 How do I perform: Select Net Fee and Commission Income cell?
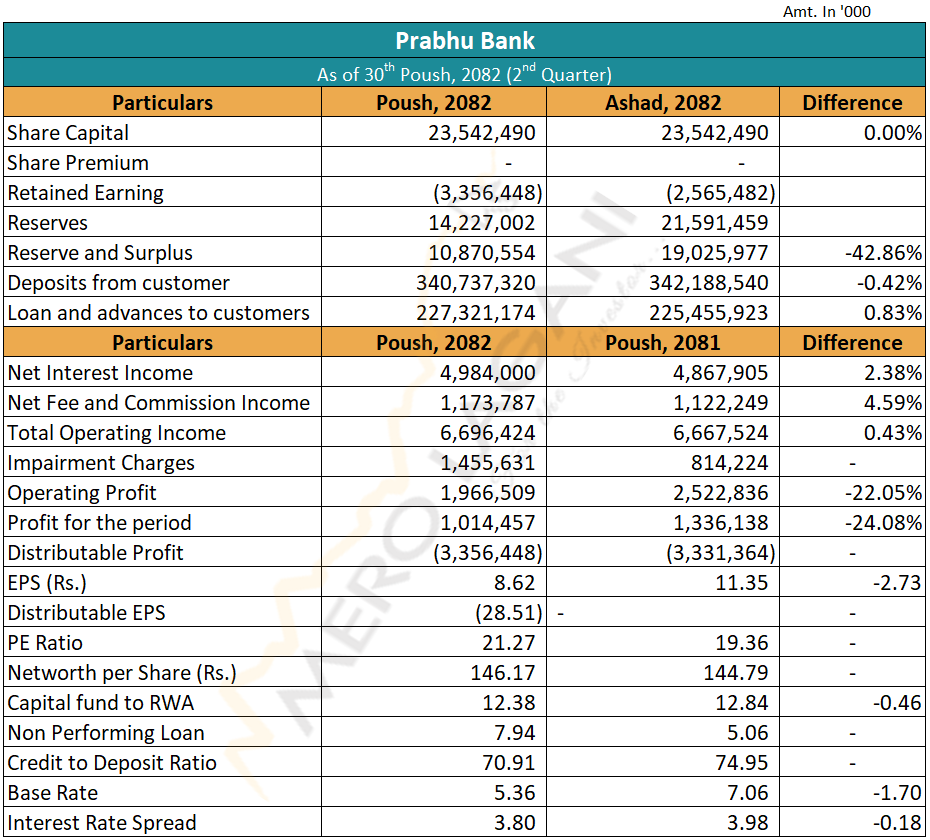(x=158, y=403)
